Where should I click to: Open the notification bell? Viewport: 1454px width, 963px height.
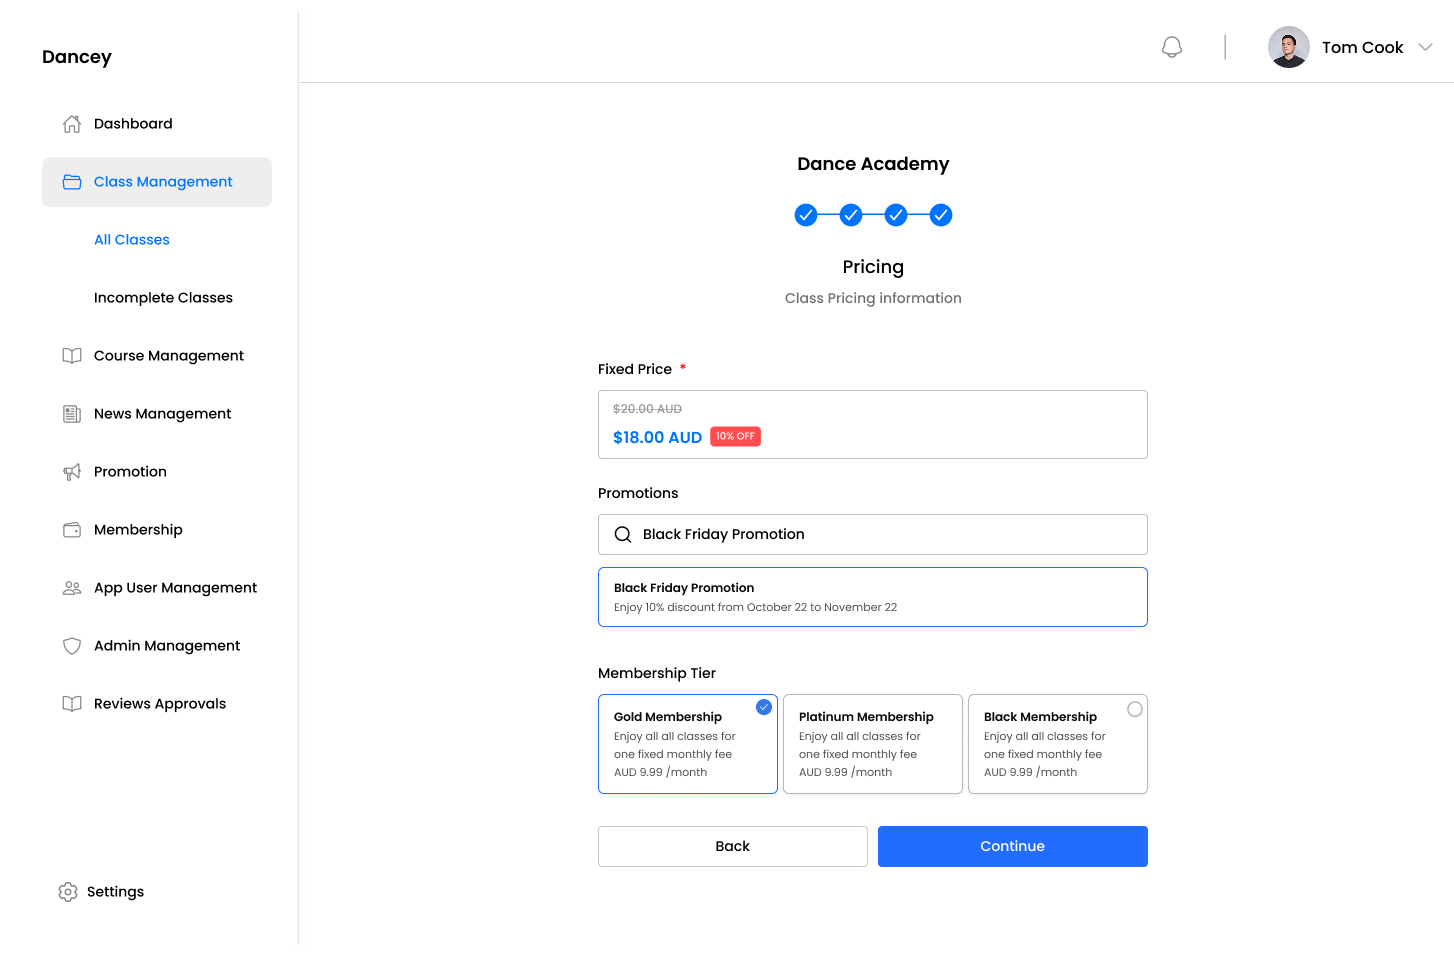coord(1171,46)
